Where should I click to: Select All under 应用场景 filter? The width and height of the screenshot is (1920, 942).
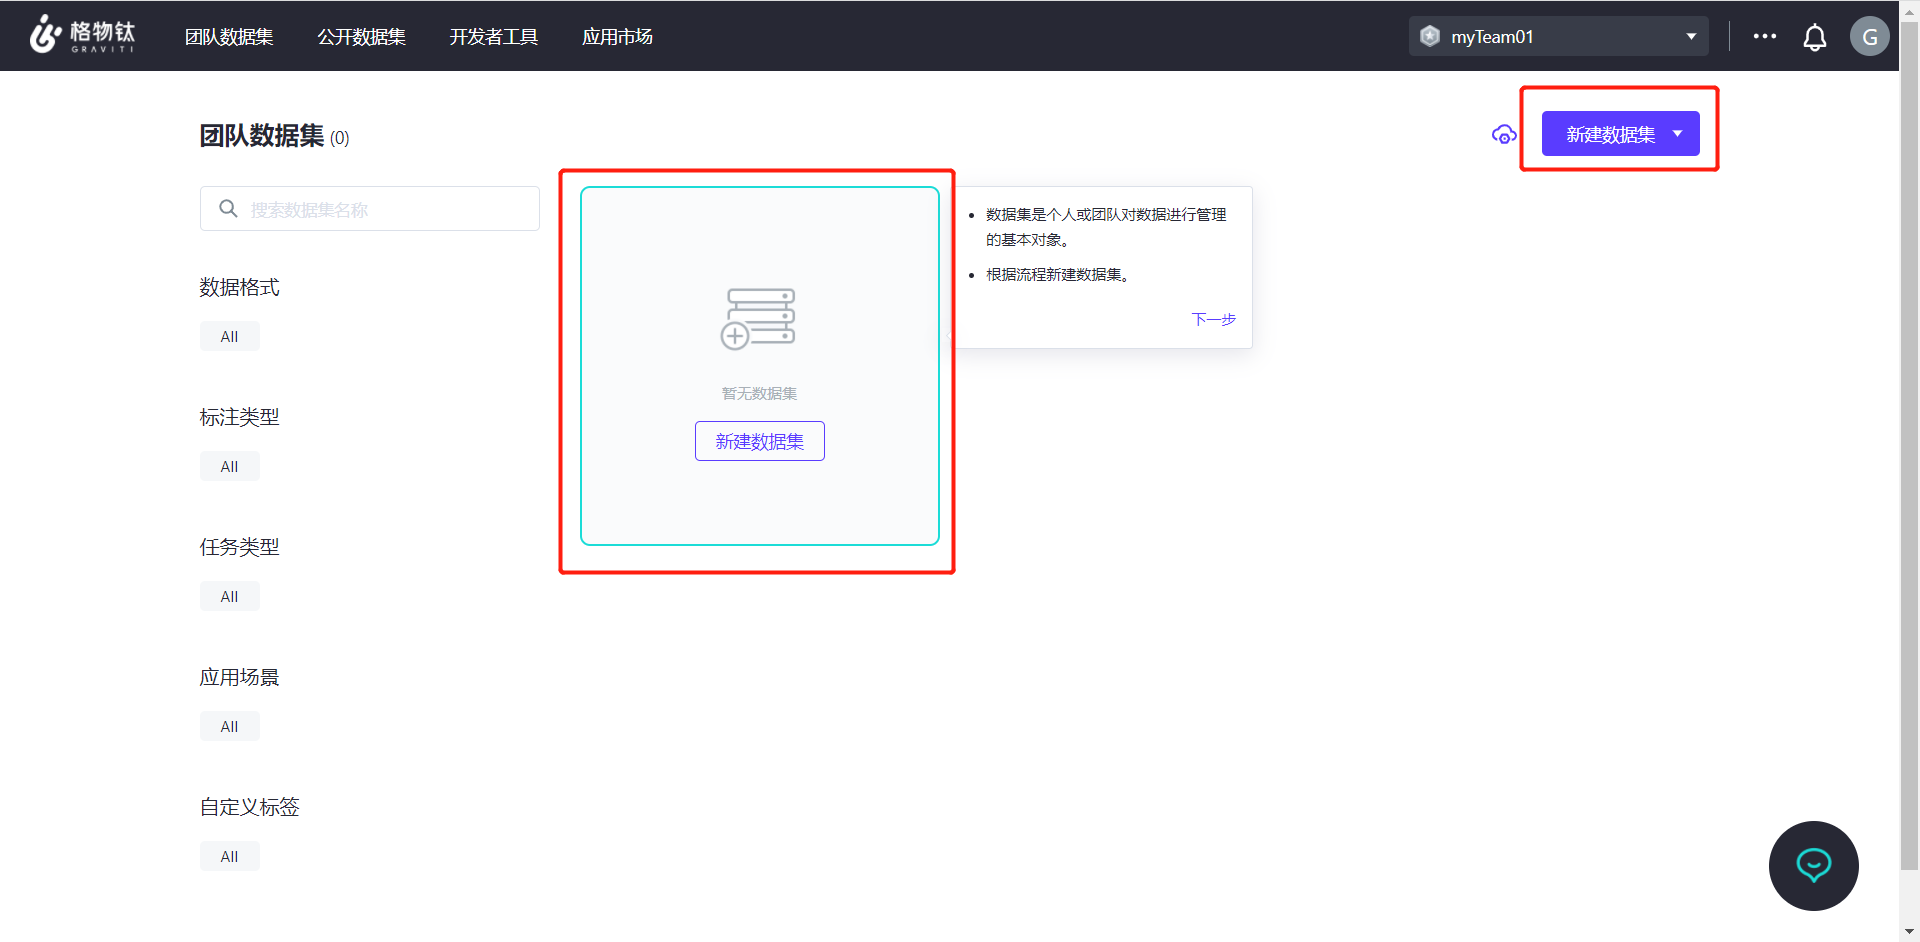[229, 726]
